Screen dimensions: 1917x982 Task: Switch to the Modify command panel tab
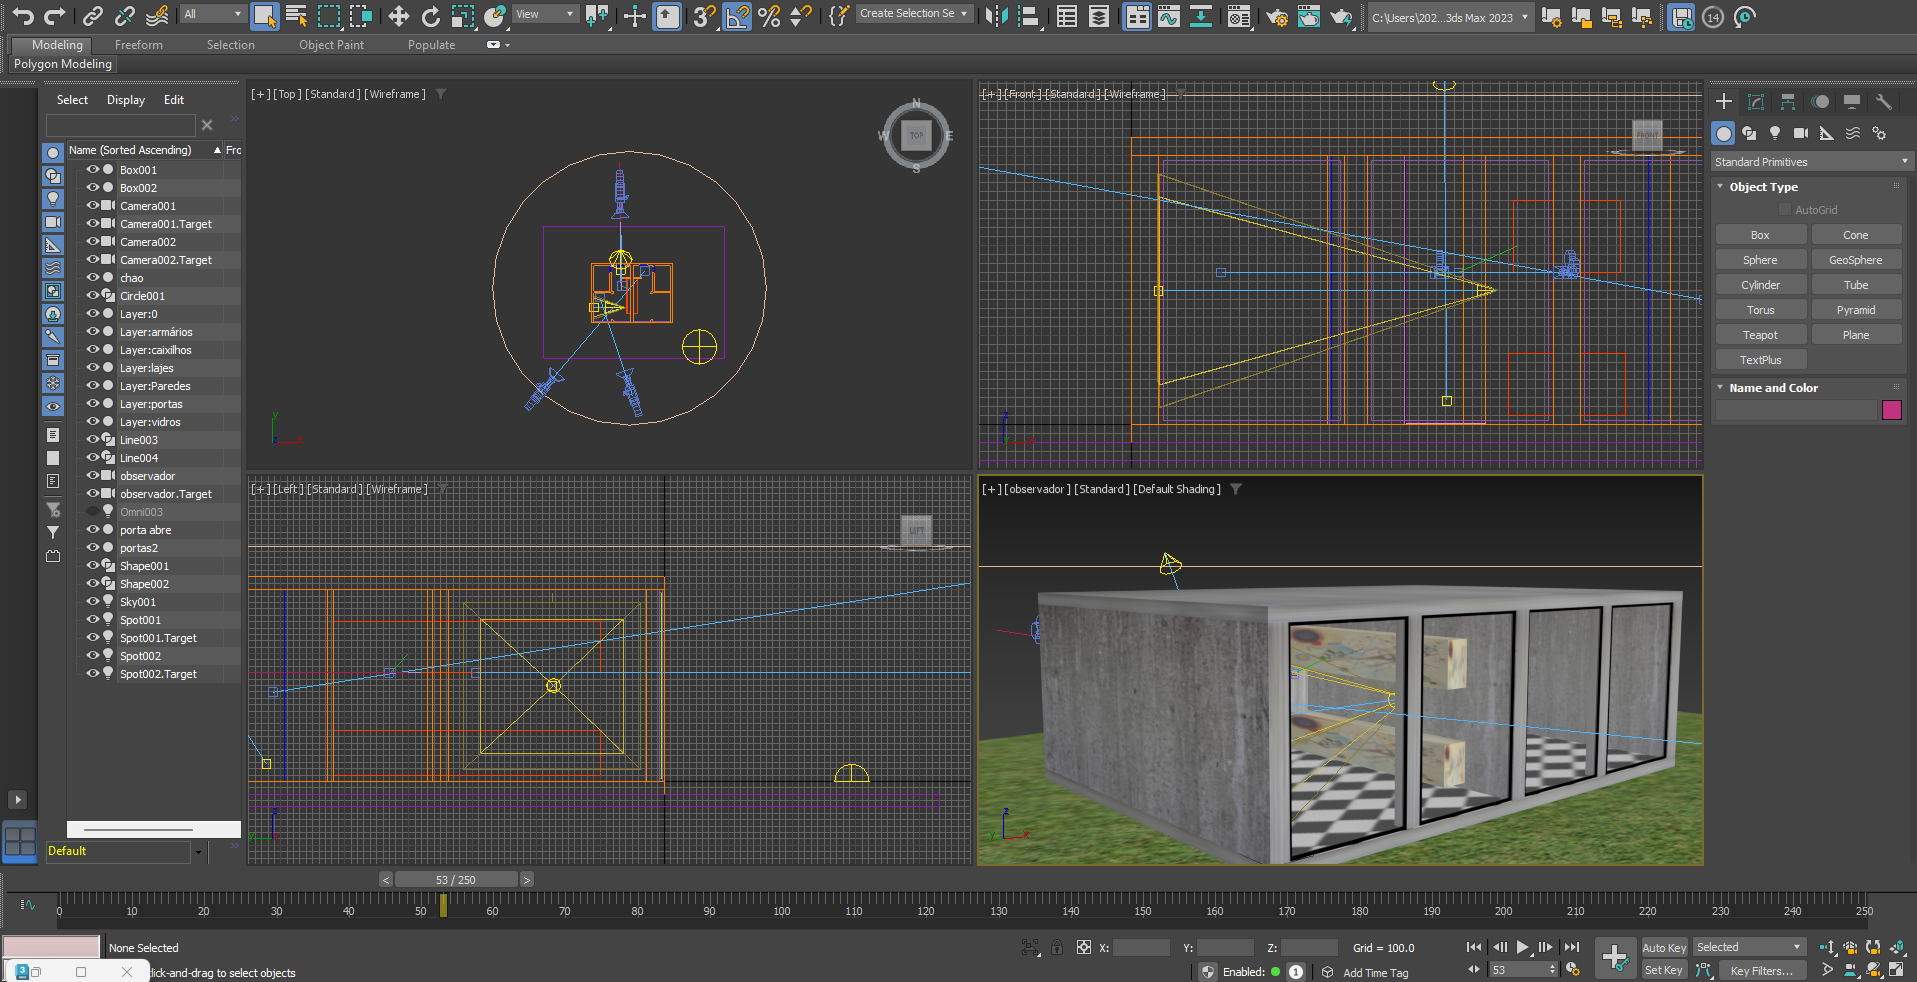1756,102
